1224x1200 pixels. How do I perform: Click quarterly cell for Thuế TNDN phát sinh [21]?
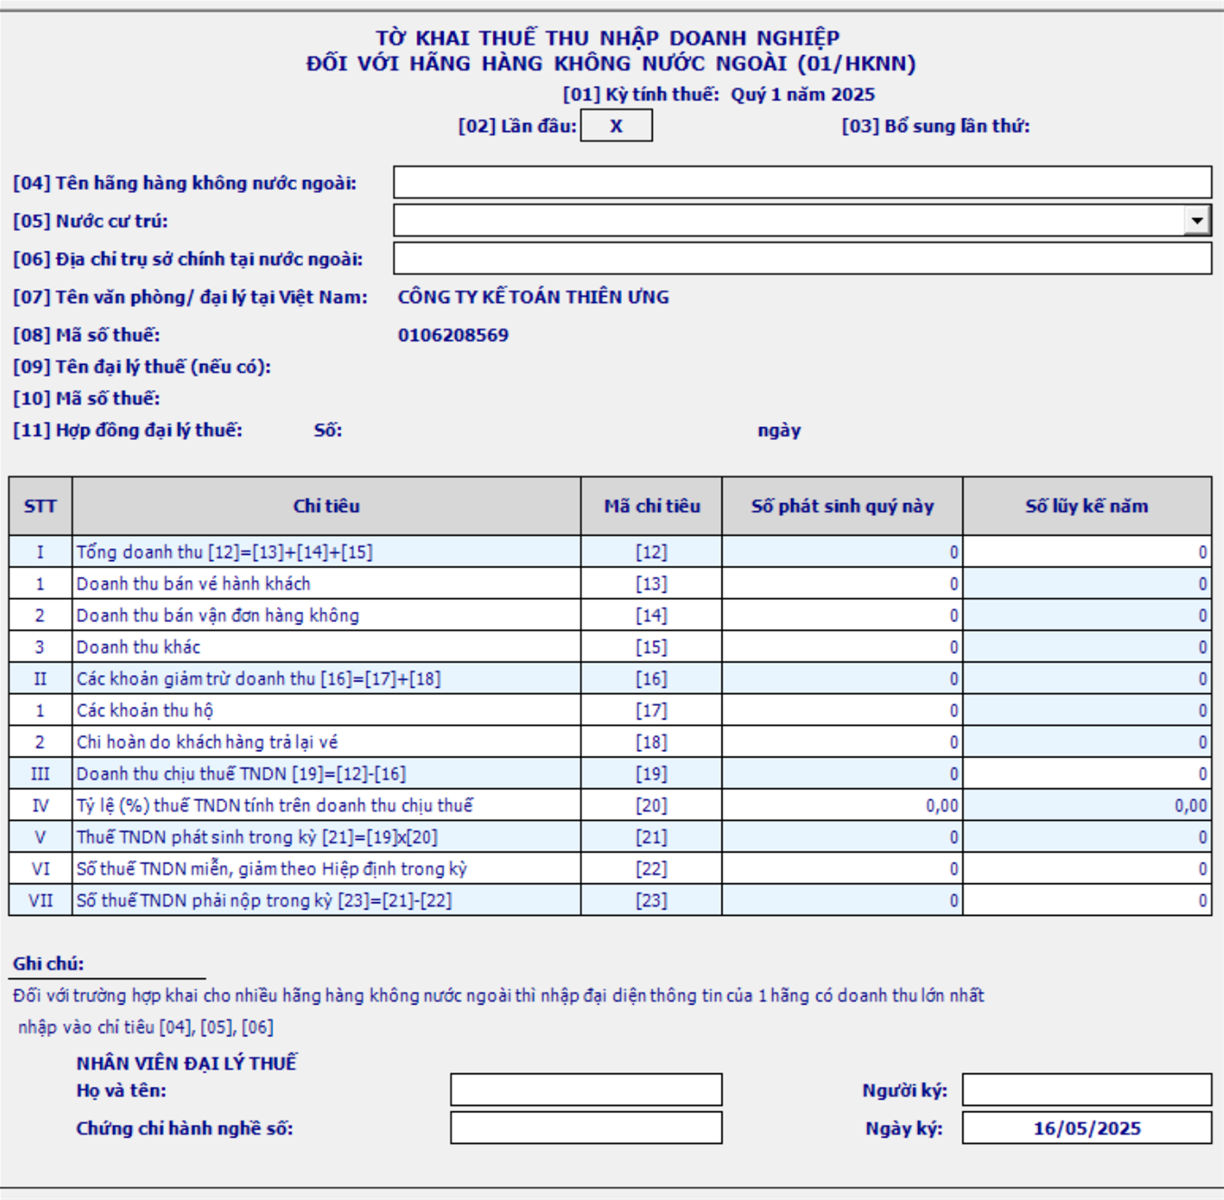pos(841,837)
